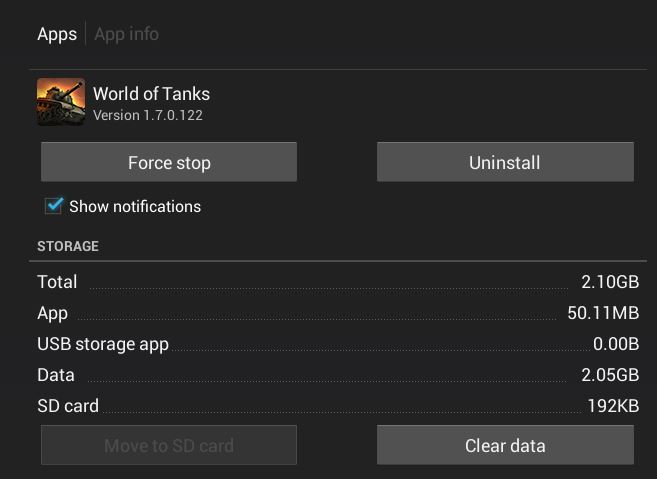Image resolution: width=657 pixels, height=479 pixels.
Task: Tap the Force stop button
Action: click(169, 162)
